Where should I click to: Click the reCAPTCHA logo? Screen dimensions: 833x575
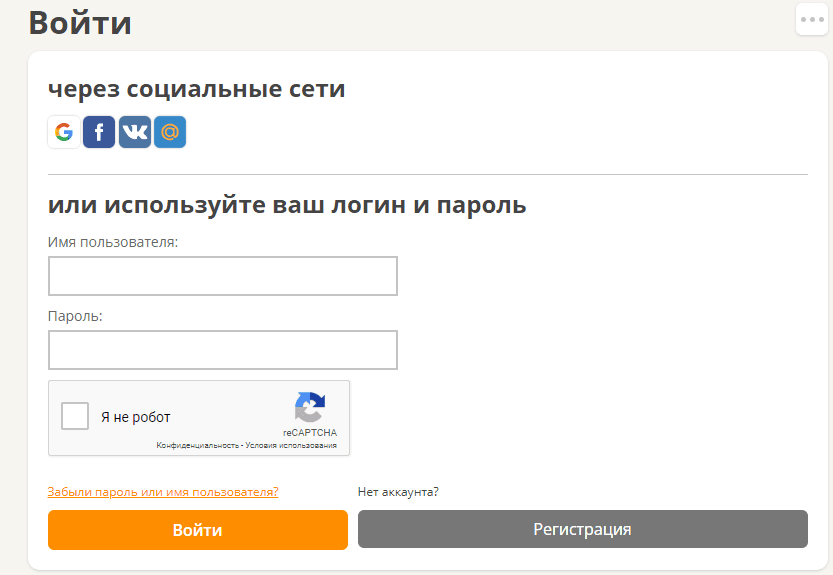click(x=309, y=407)
